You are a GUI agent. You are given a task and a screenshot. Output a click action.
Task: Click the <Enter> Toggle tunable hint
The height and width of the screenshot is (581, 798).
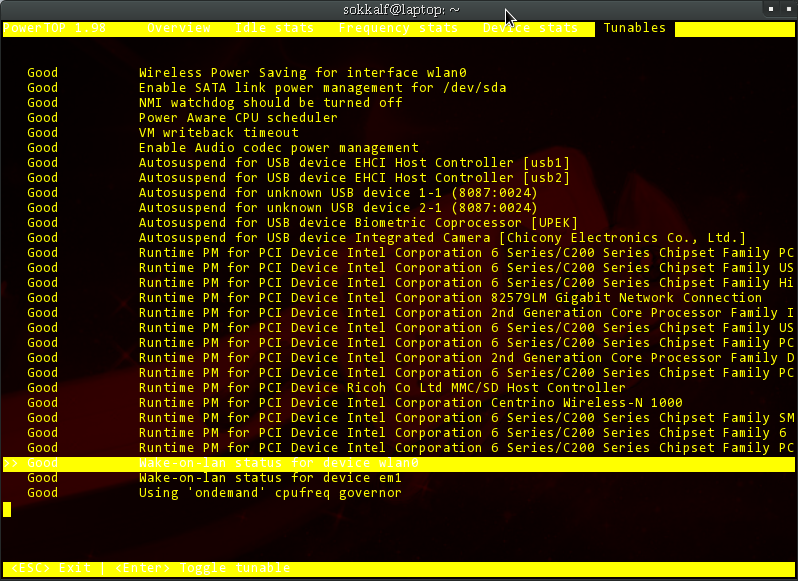pyautogui.click(x=203, y=568)
